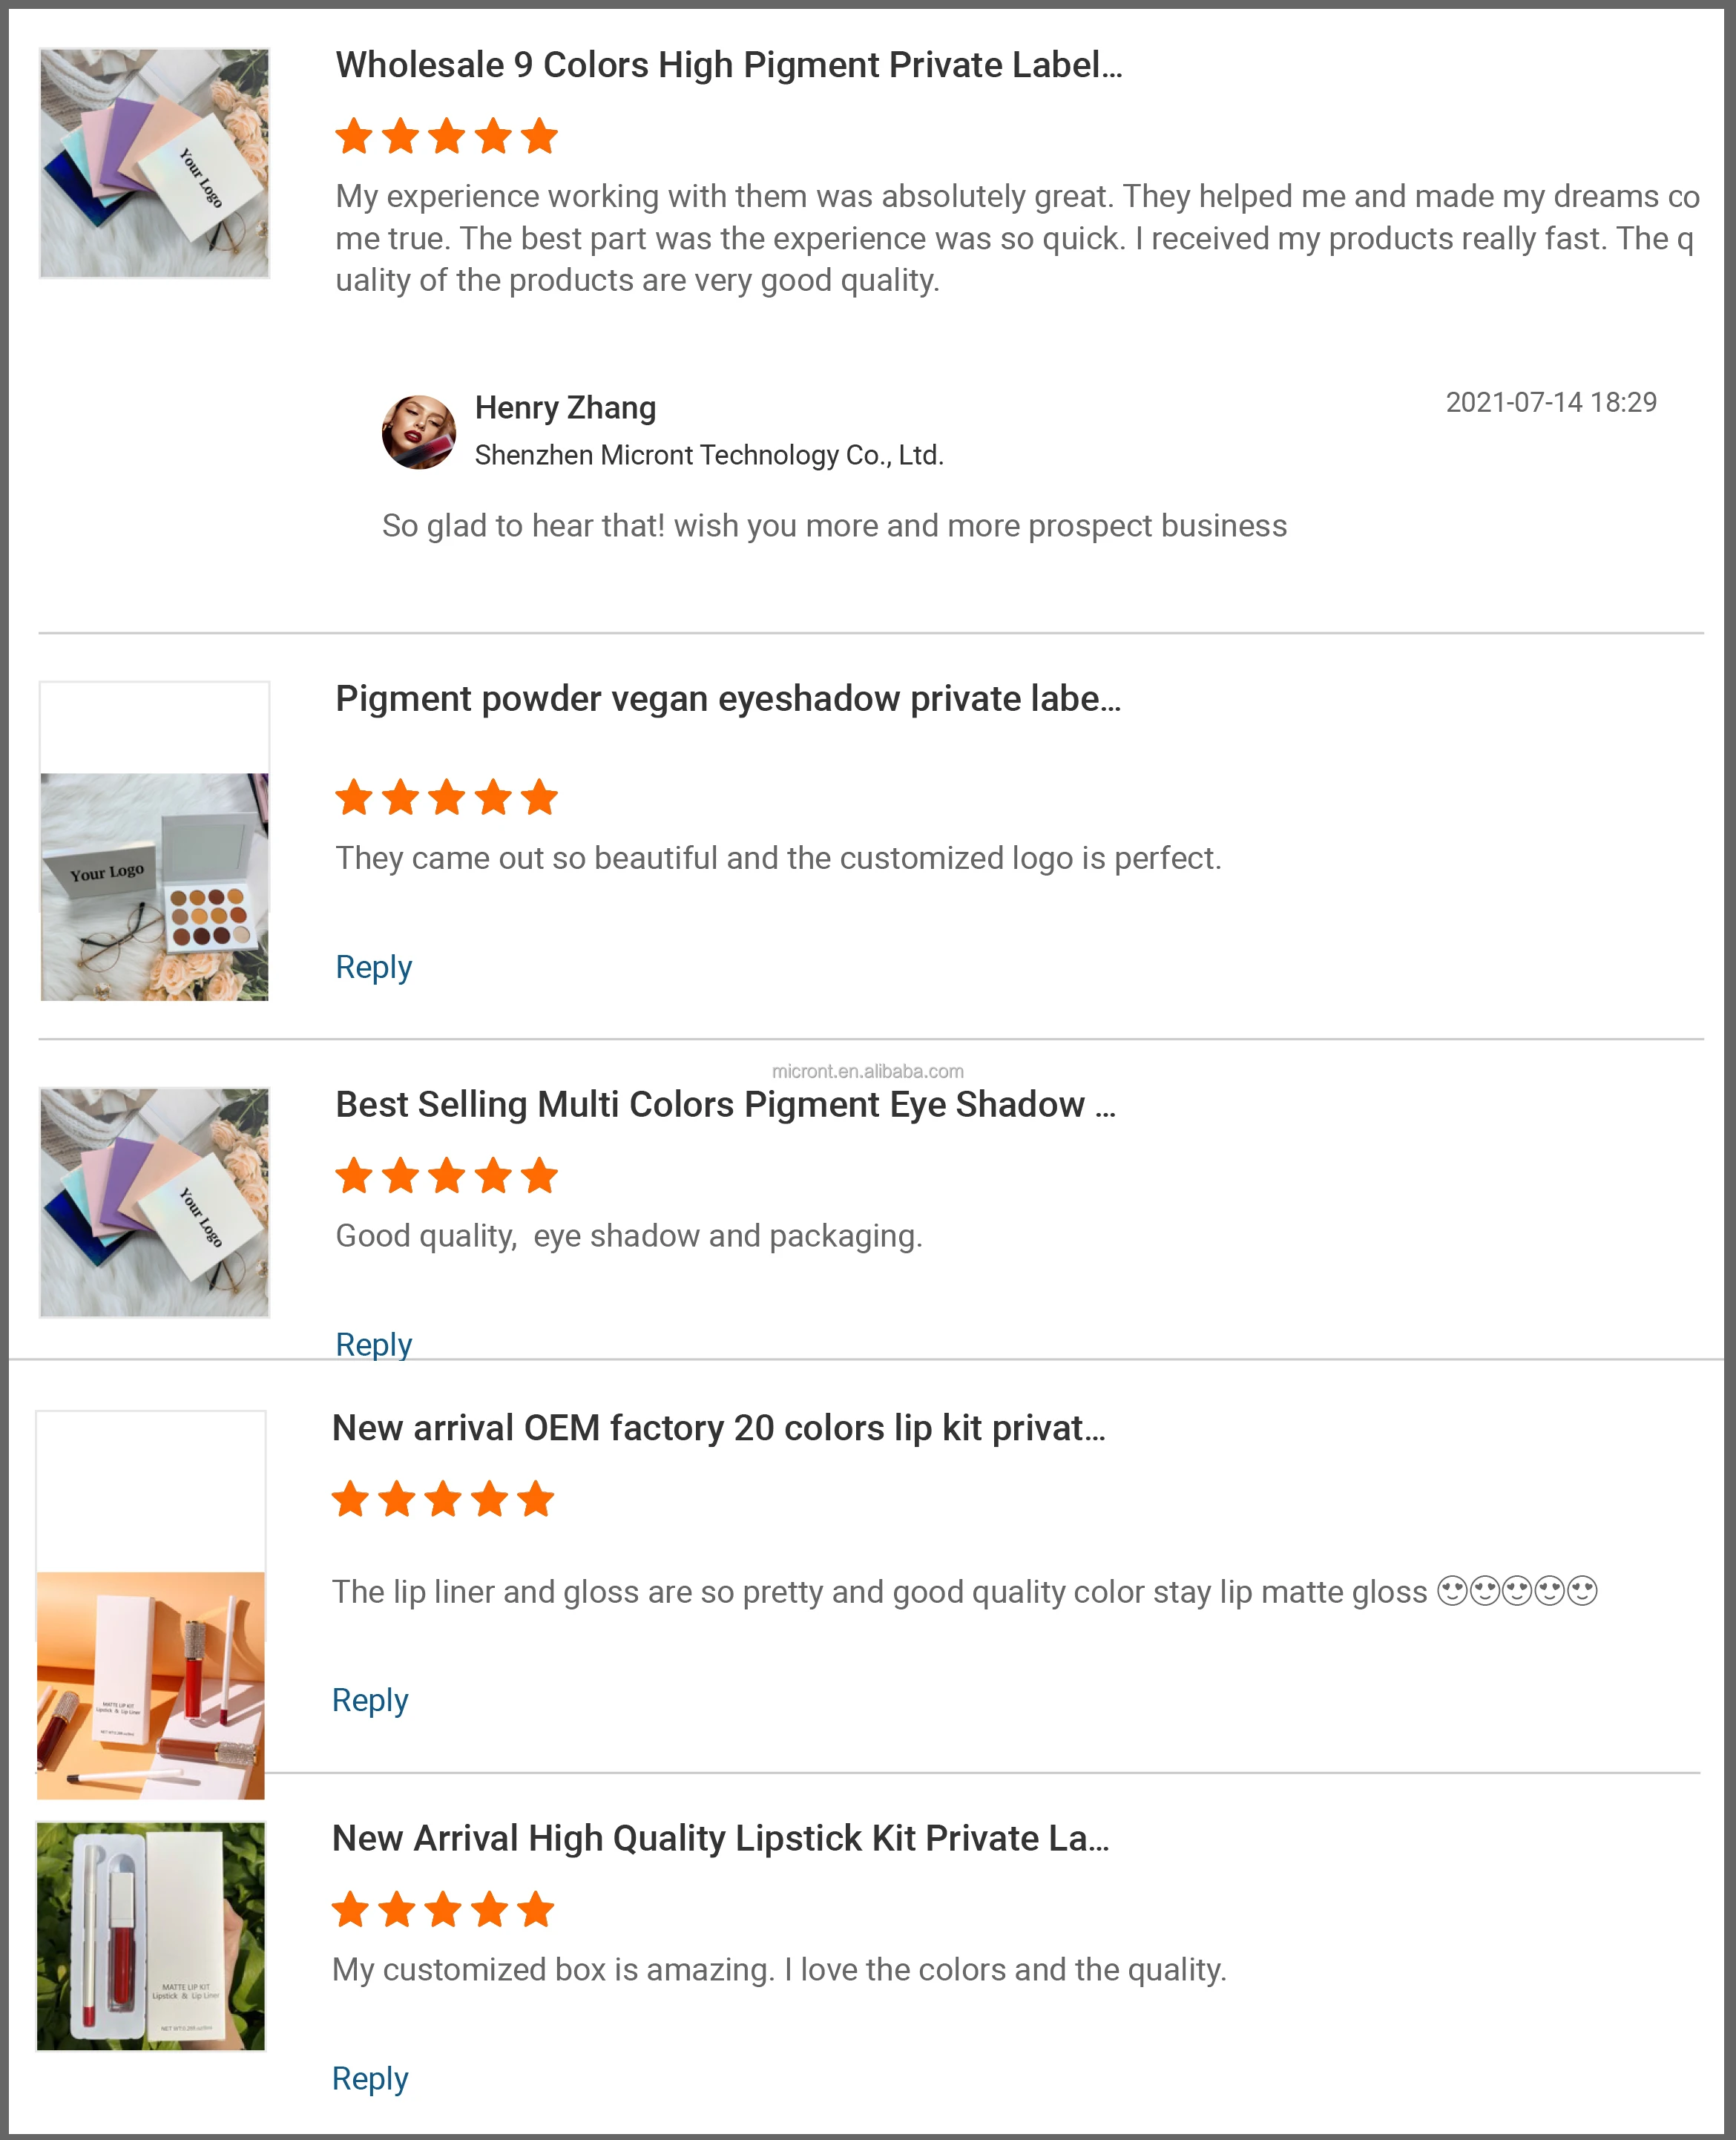Image resolution: width=1736 pixels, height=2140 pixels.
Task: Open "New arrival OEM factory 20 colors lip kit" title
Action: 718,1428
